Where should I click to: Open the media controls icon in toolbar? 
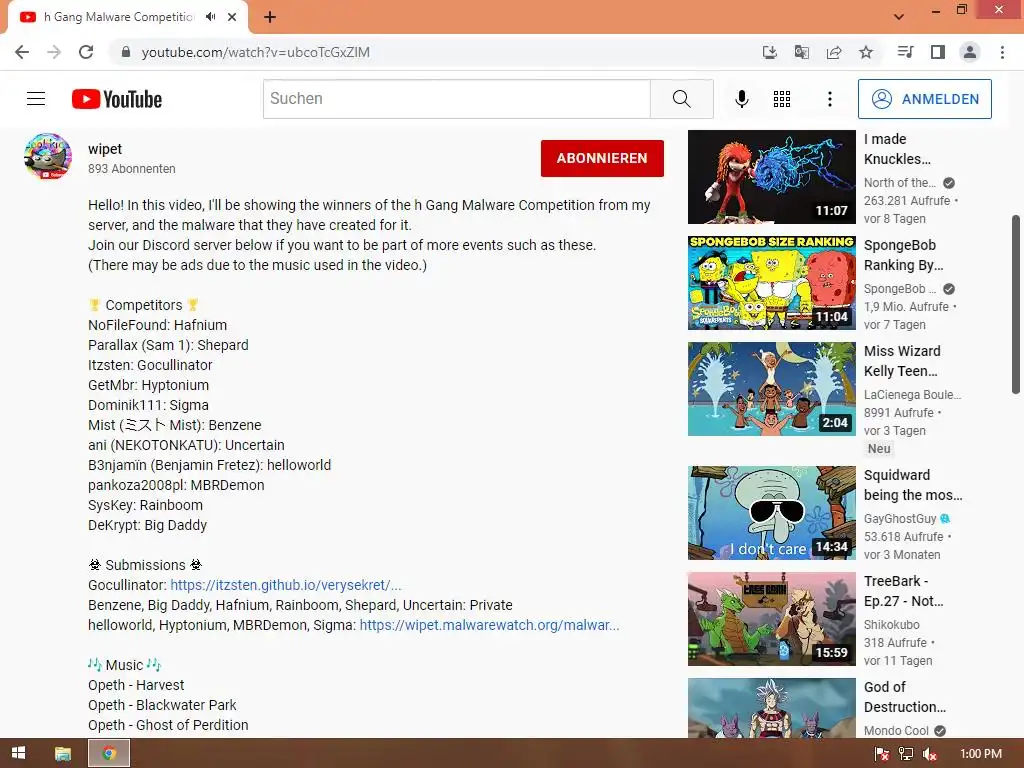coord(905,52)
